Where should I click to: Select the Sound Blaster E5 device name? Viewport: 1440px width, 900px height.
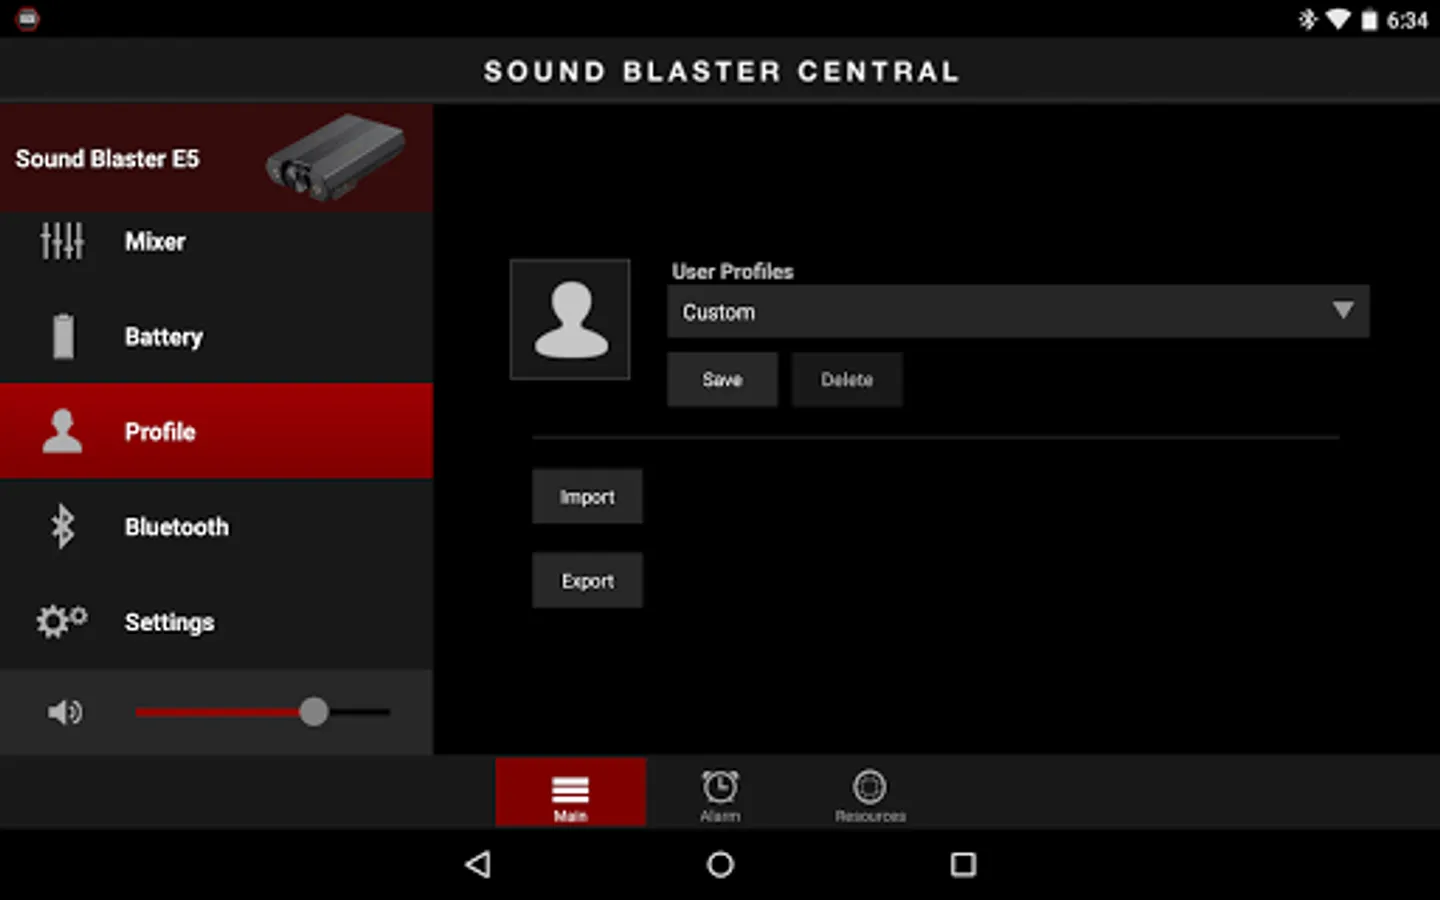point(107,158)
